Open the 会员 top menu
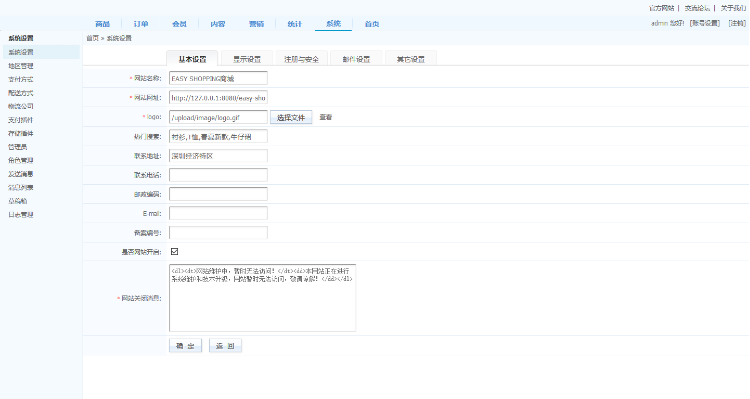The height and width of the screenshot is (399, 750). (x=179, y=24)
